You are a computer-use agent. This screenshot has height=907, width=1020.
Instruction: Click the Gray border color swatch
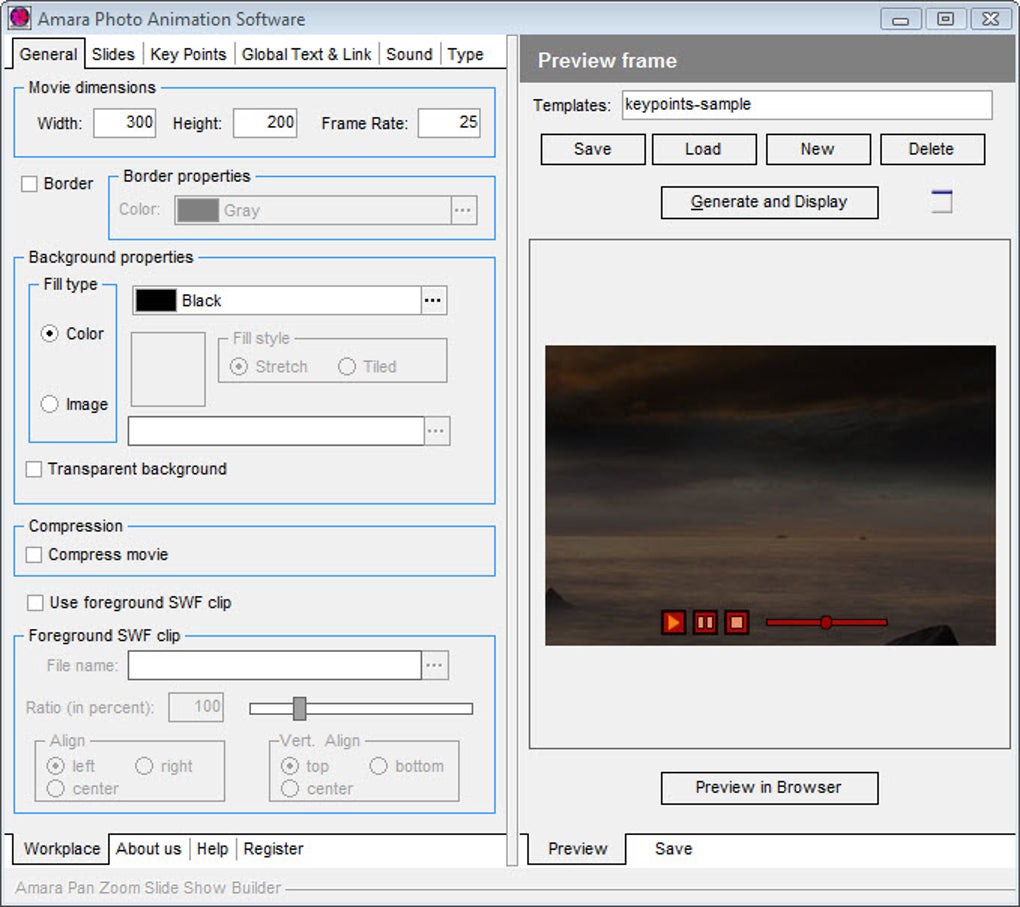click(198, 210)
